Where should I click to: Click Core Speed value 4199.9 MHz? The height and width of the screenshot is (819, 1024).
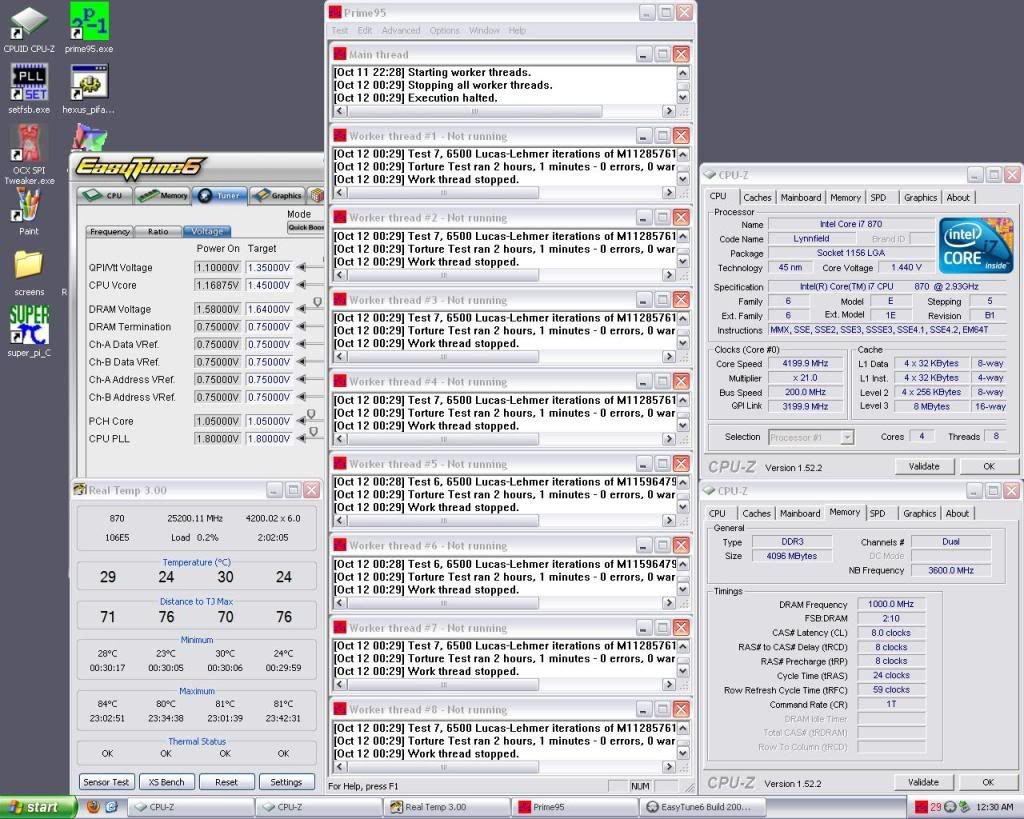tap(805, 363)
